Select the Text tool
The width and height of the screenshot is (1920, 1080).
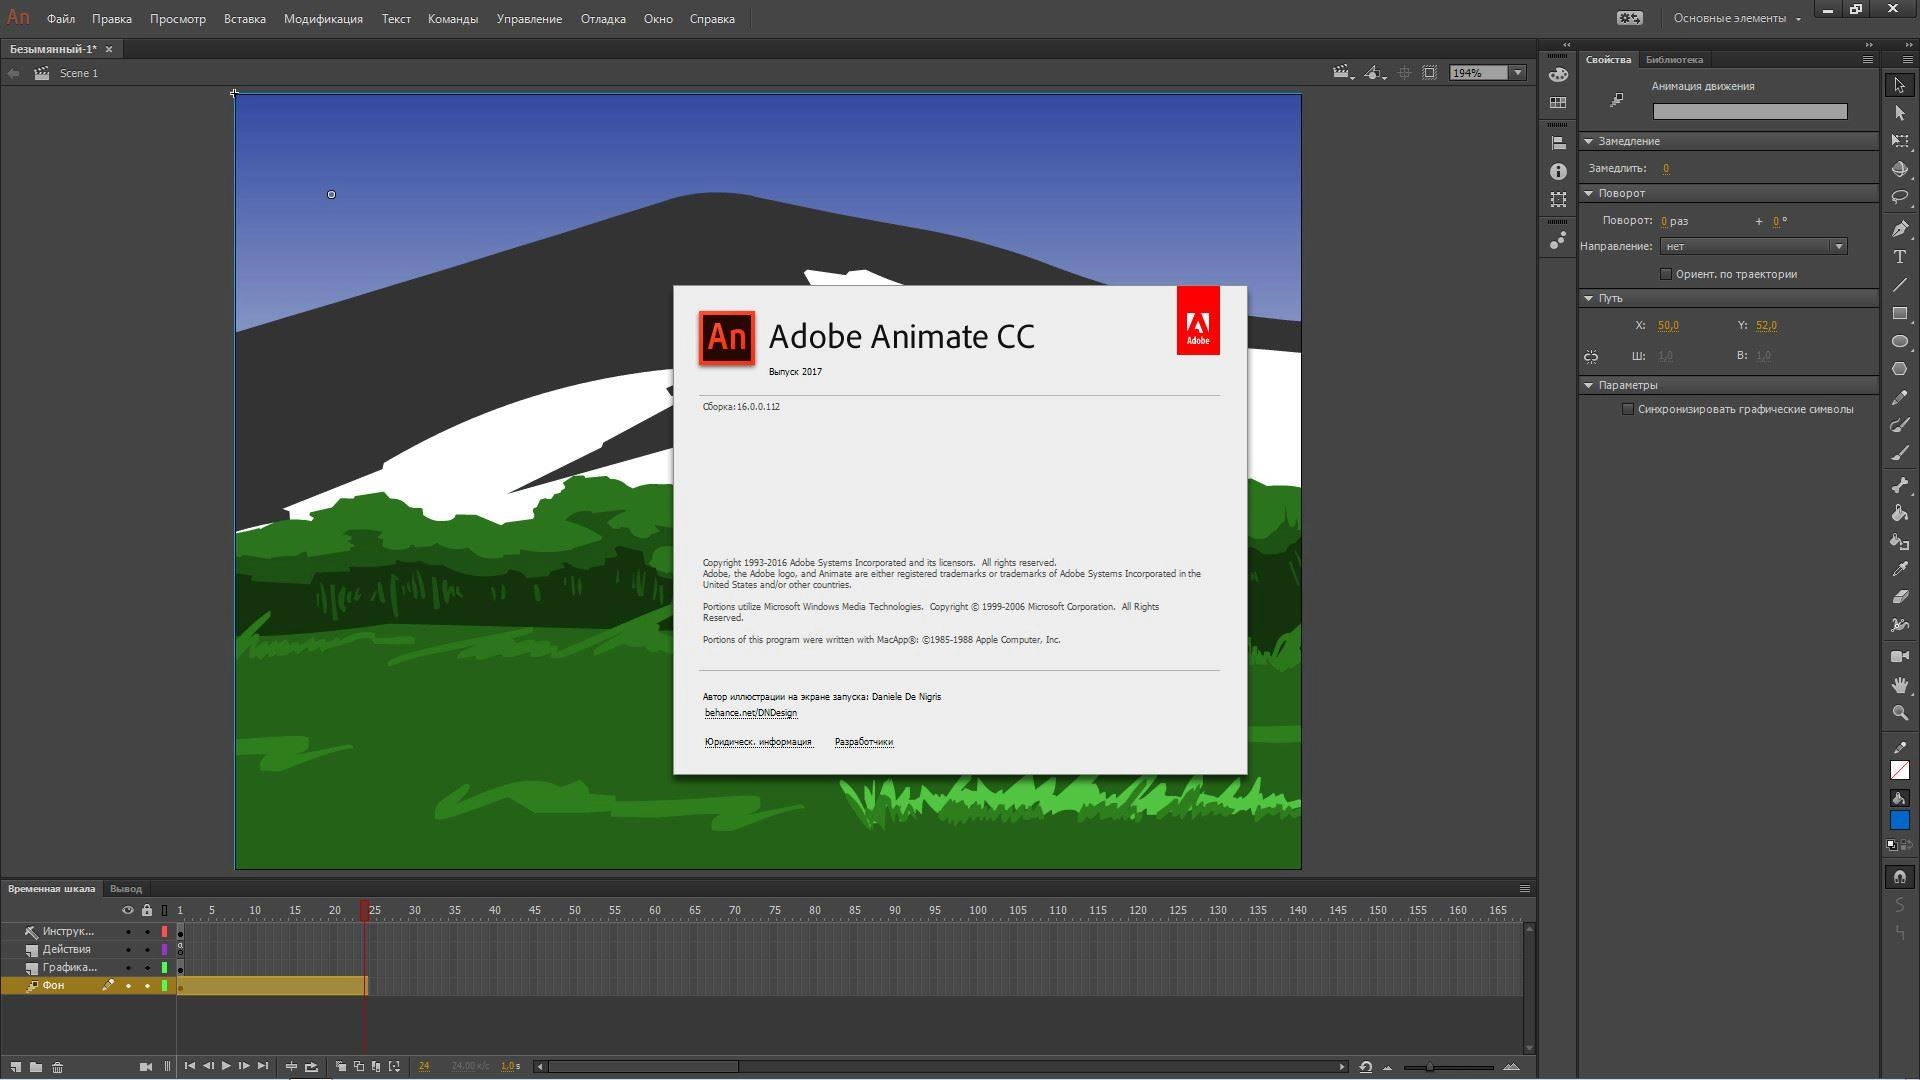[1899, 257]
